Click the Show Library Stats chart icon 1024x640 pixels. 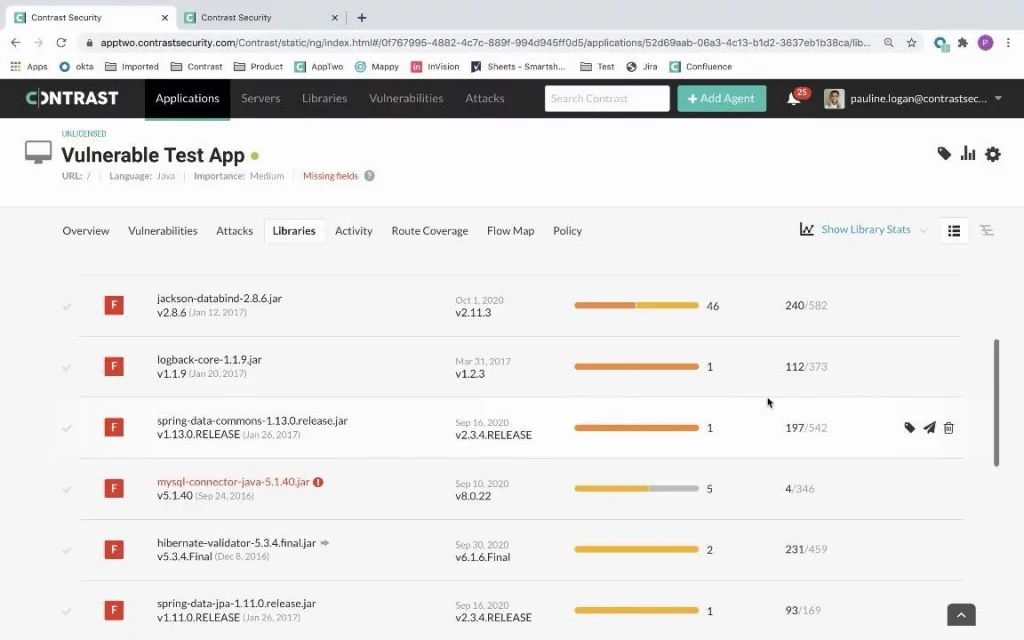click(x=807, y=229)
